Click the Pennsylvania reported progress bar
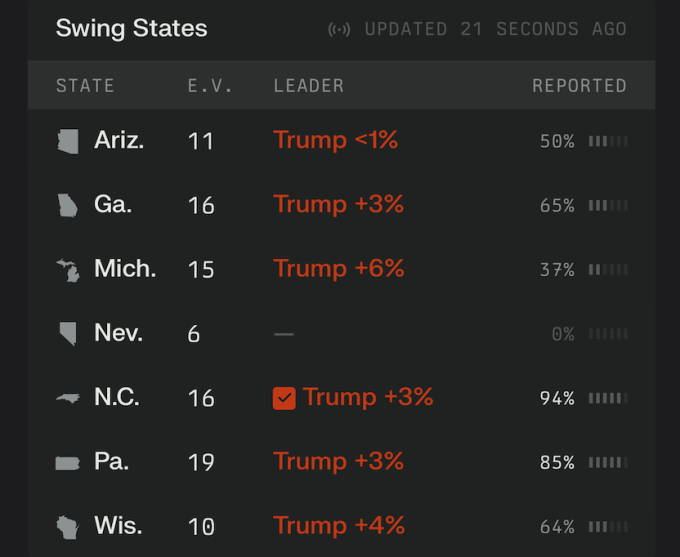Viewport: 680px width, 557px height. tap(608, 463)
